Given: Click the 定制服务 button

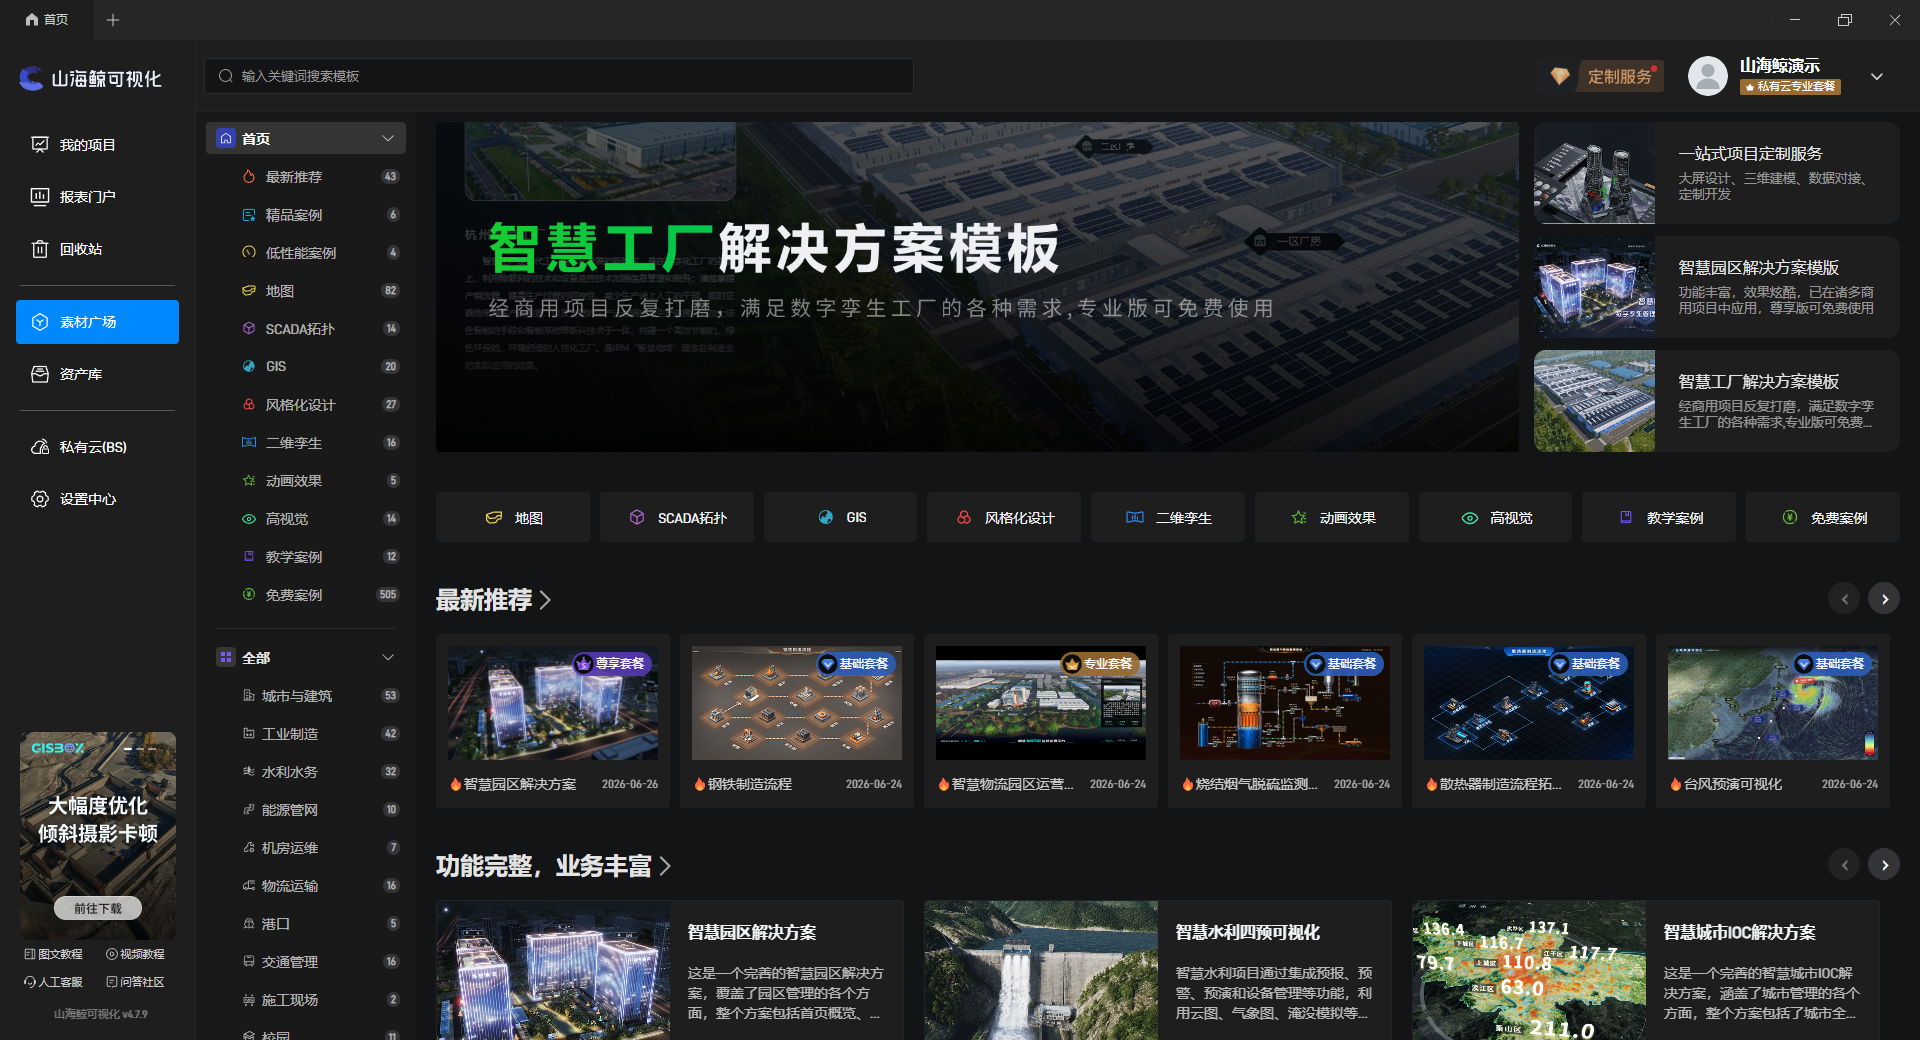Looking at the screenshot, I should pos(1620,76).
